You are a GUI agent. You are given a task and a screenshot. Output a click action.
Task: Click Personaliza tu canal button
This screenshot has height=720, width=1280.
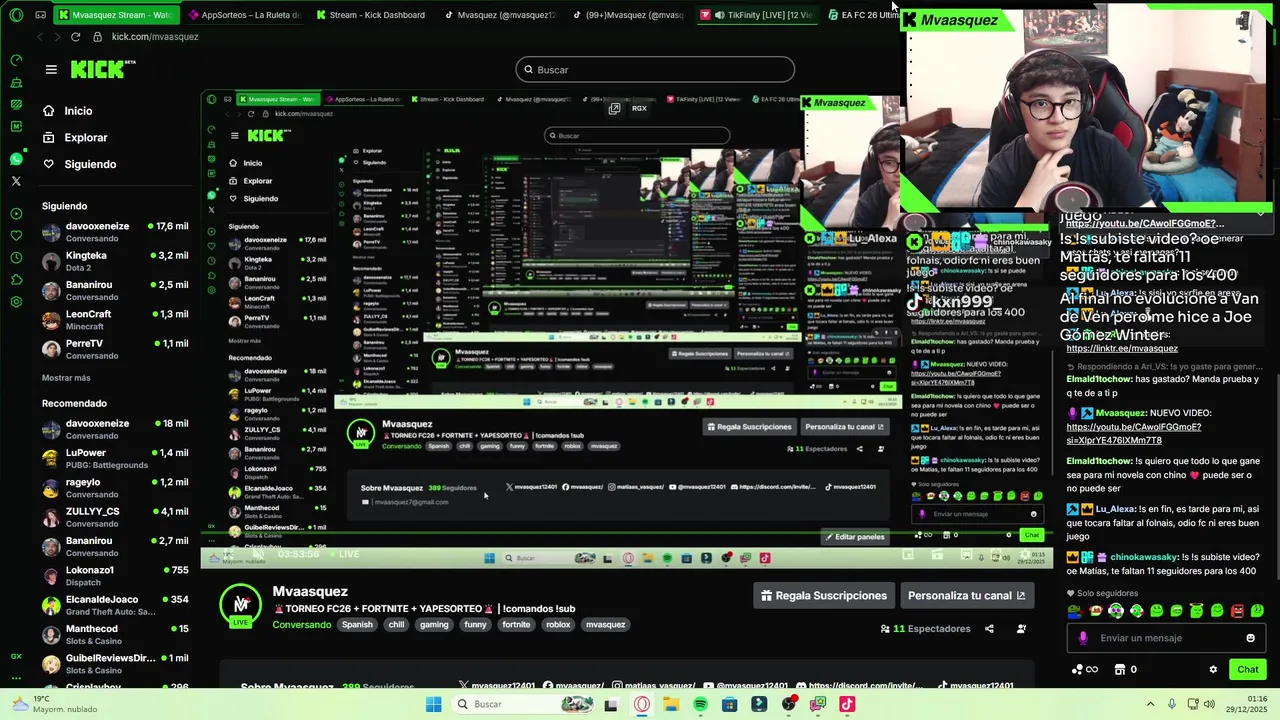(966, 595)
